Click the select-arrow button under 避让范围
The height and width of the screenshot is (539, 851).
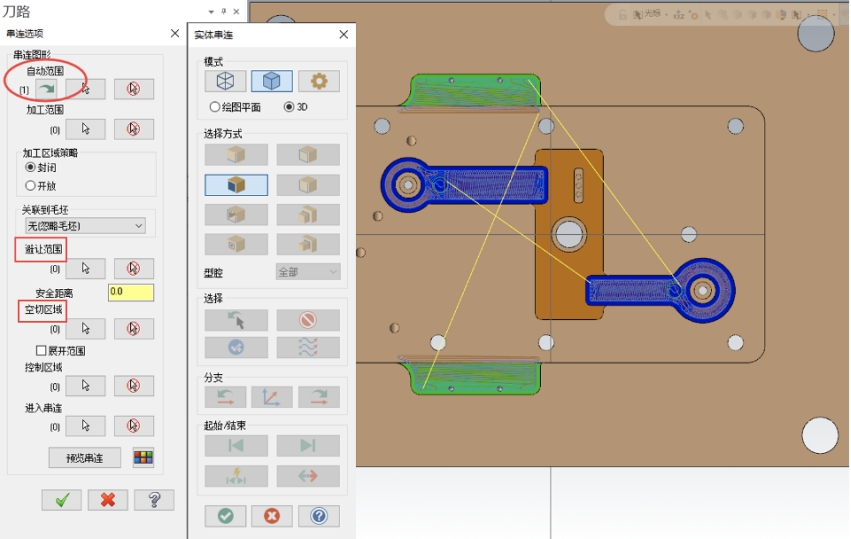point(85,268)
